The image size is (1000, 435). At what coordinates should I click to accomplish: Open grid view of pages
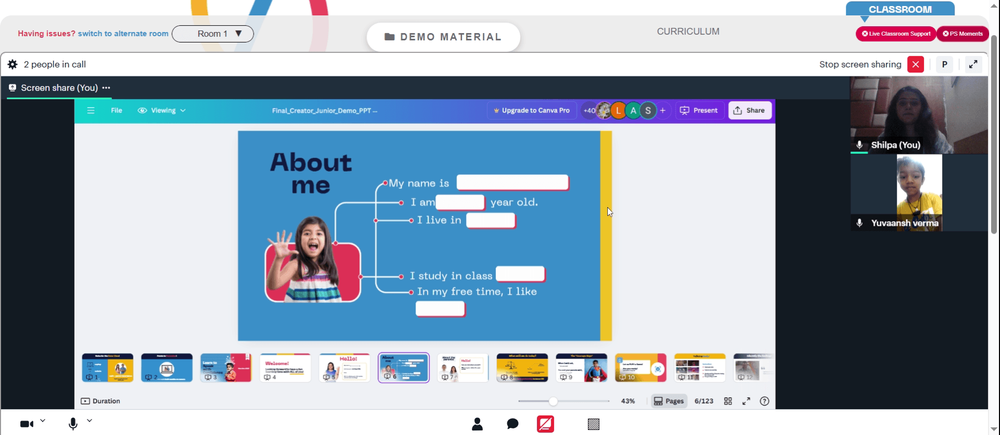728,401
